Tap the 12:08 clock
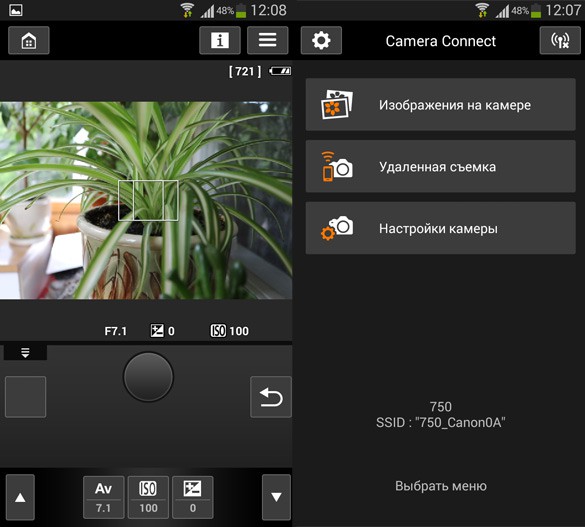Image resolution: width=585 pixels, height=527 pixels. 268,10
